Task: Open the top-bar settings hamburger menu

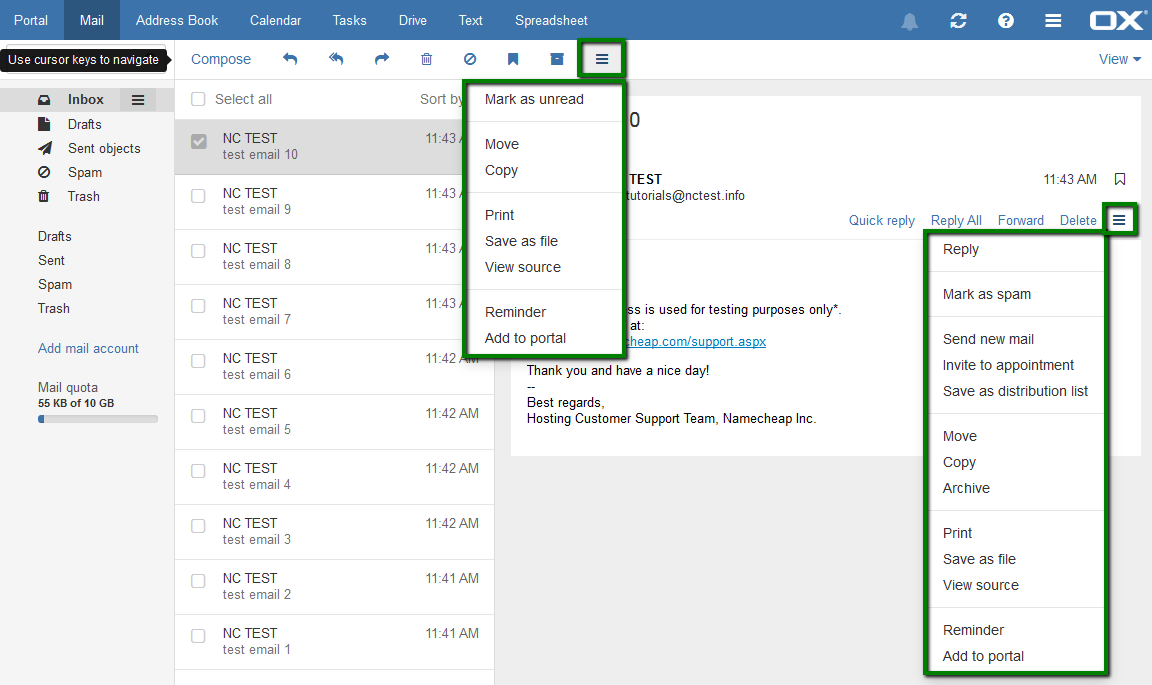Action: click(x=1053, y=21)
